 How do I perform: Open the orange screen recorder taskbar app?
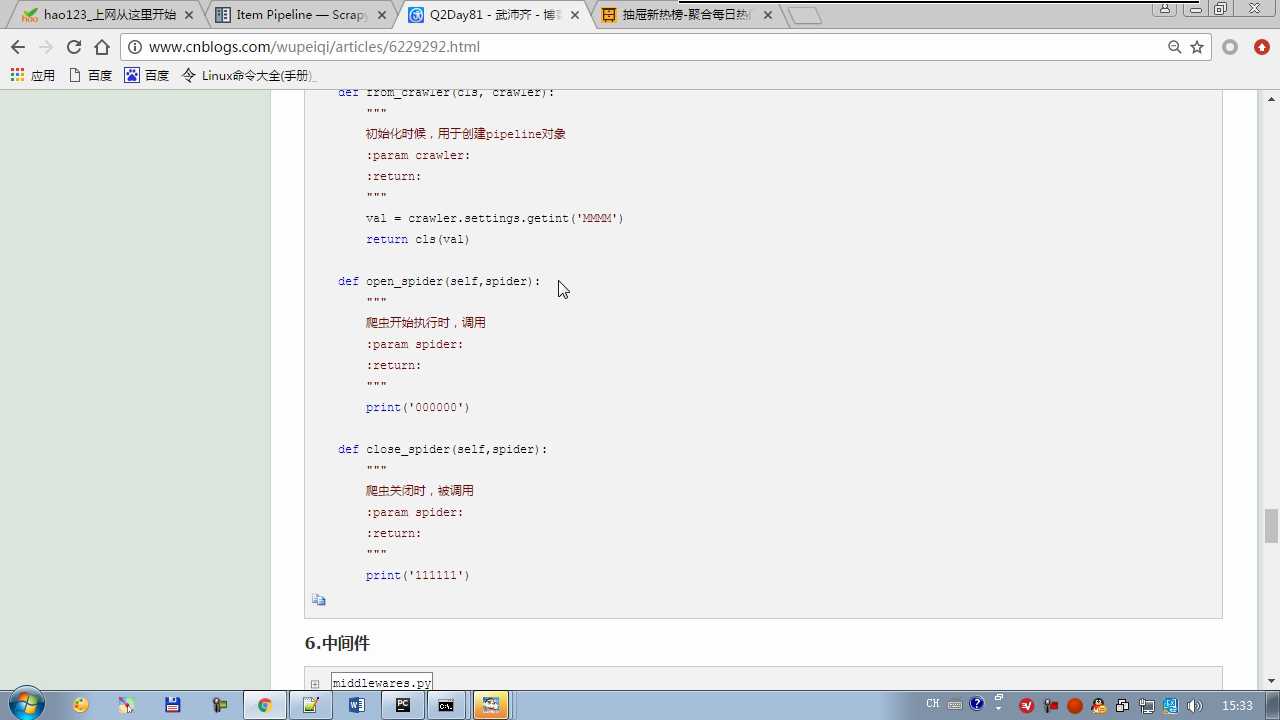click(x=490, y=705)
